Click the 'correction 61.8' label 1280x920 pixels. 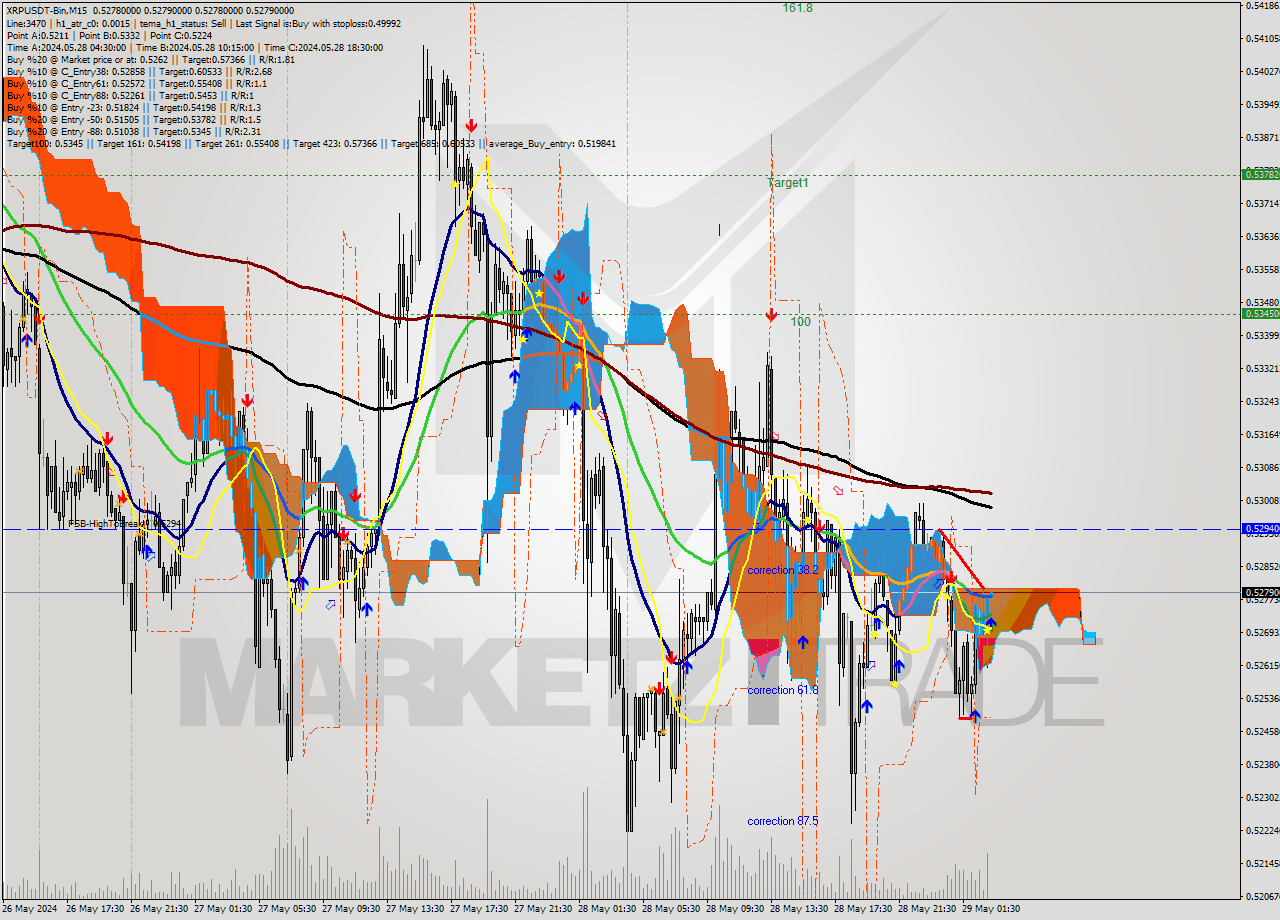pyautogui.click(x=783, y=690)
